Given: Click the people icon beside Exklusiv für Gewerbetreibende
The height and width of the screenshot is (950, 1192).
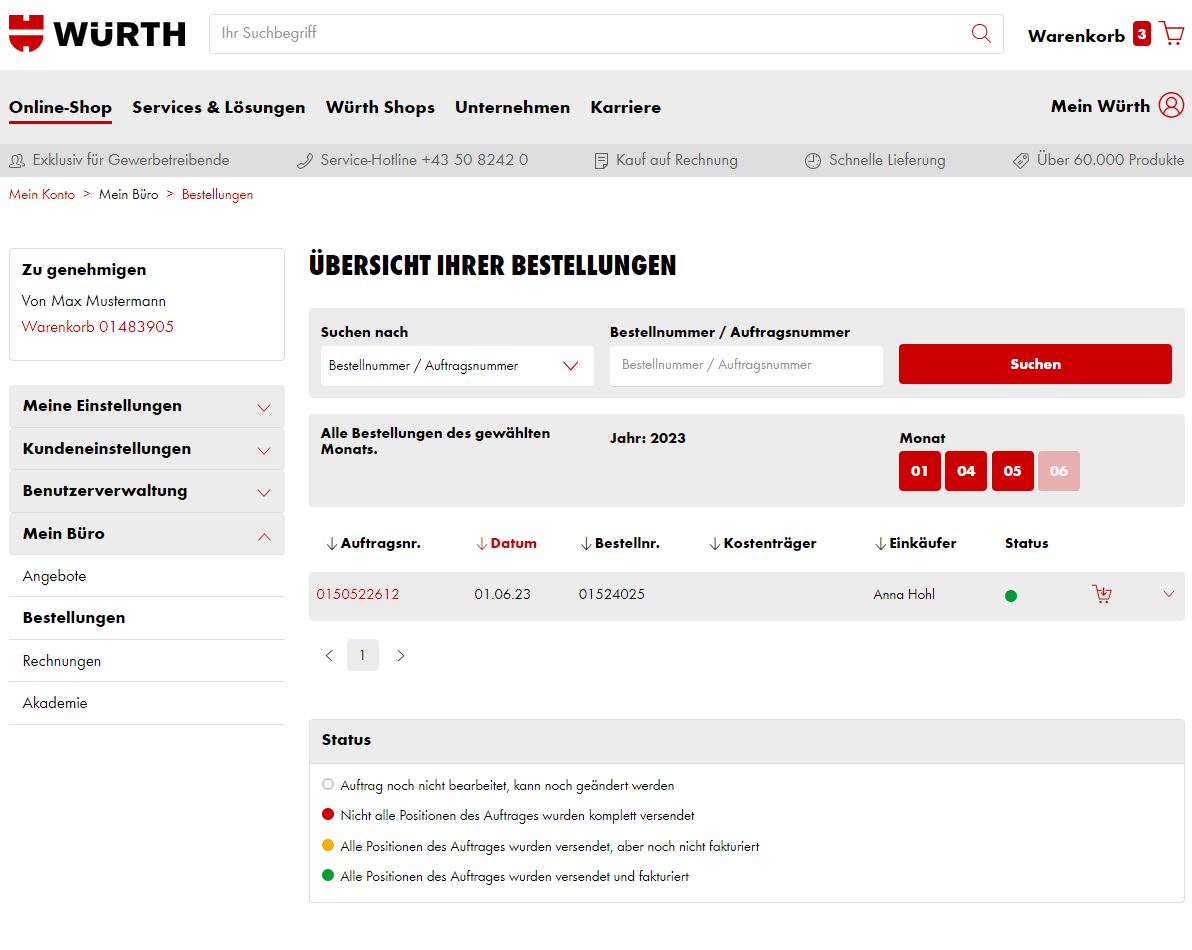Looking at the screenshot, I should [x=17, y=160].
